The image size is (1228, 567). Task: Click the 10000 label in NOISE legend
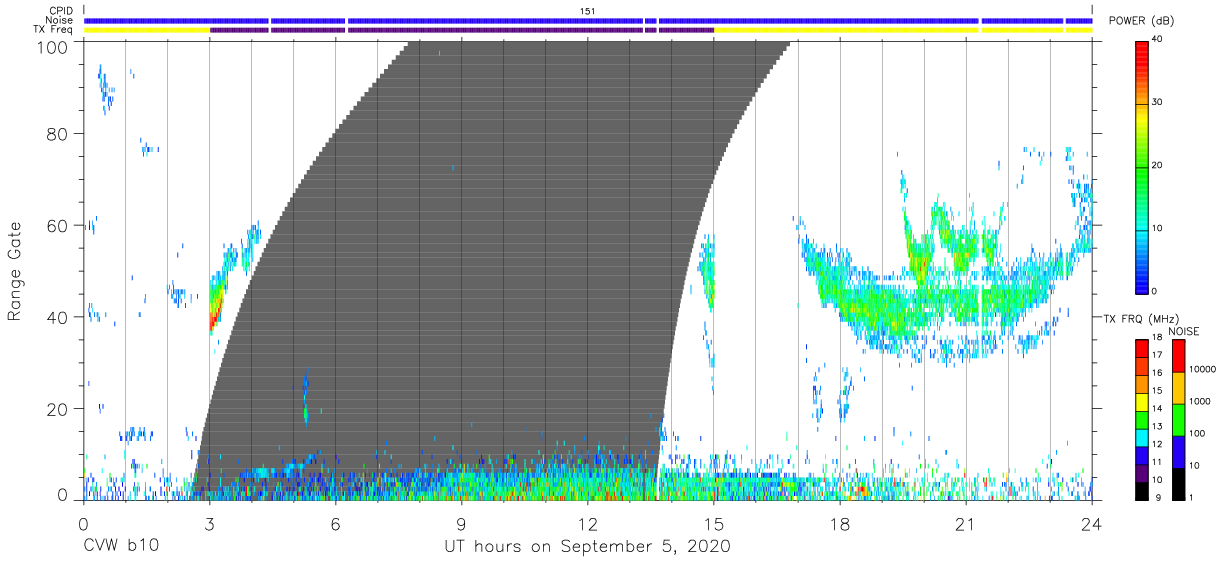point(1203,369)
